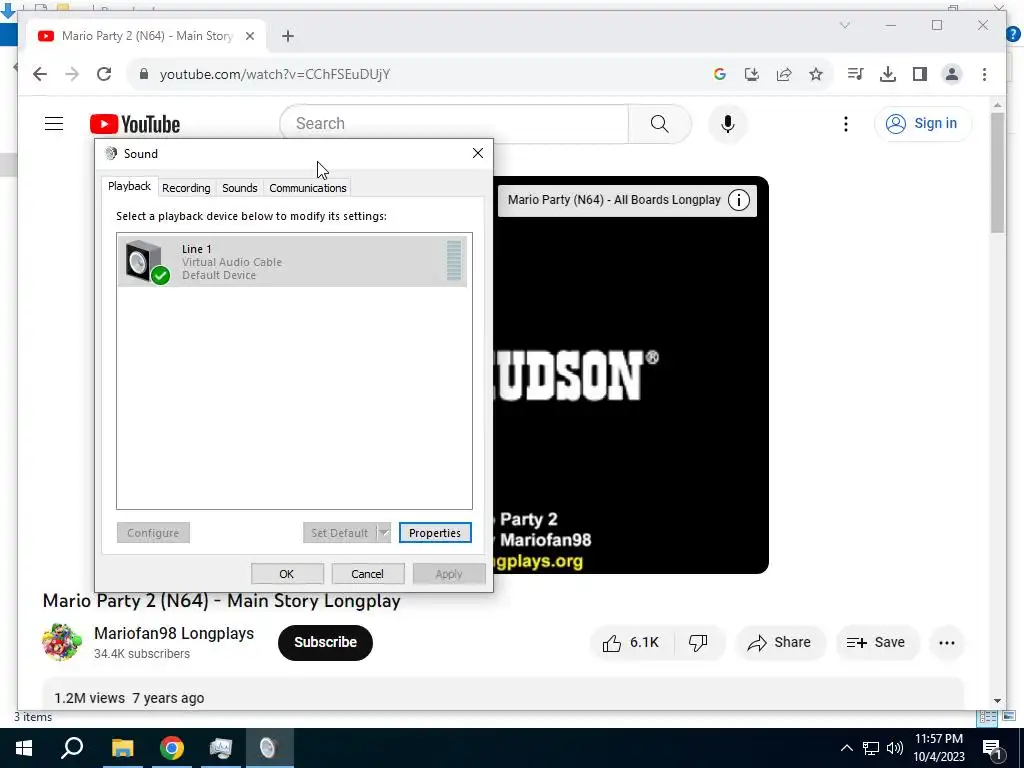The image size is (1024, 768).
Task: Close the Sound dialog
Action: (478, 153)
